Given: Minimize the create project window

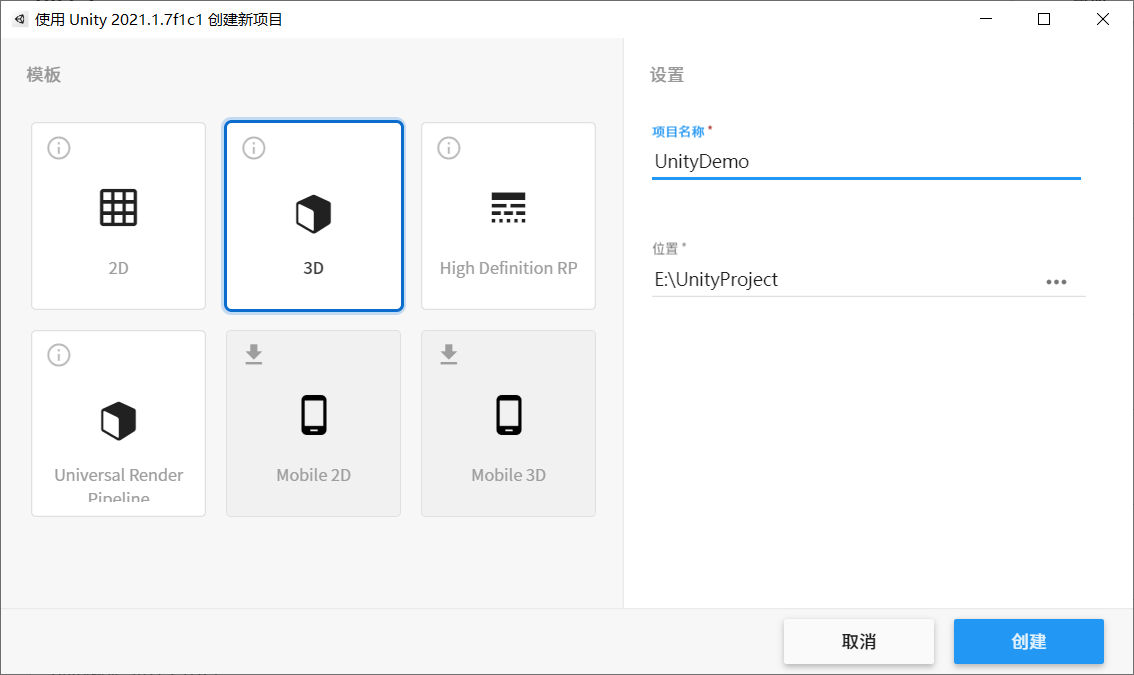Looking at the screenshot, I should (986, 19).
